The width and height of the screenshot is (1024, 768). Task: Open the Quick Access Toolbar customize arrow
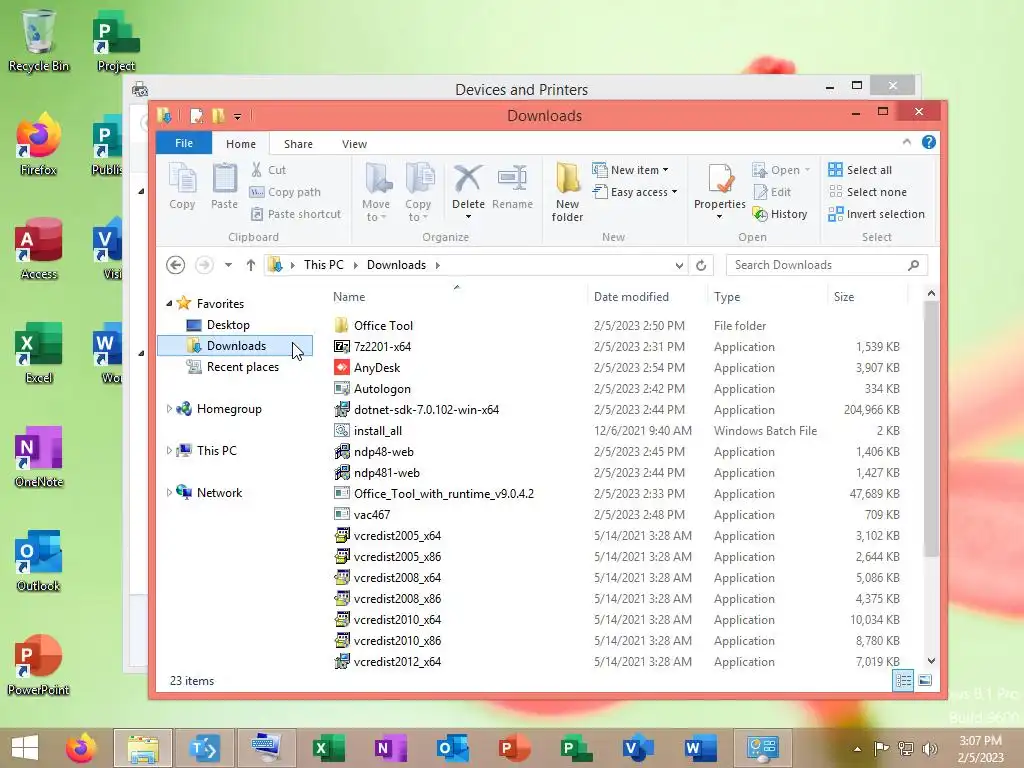238,117
